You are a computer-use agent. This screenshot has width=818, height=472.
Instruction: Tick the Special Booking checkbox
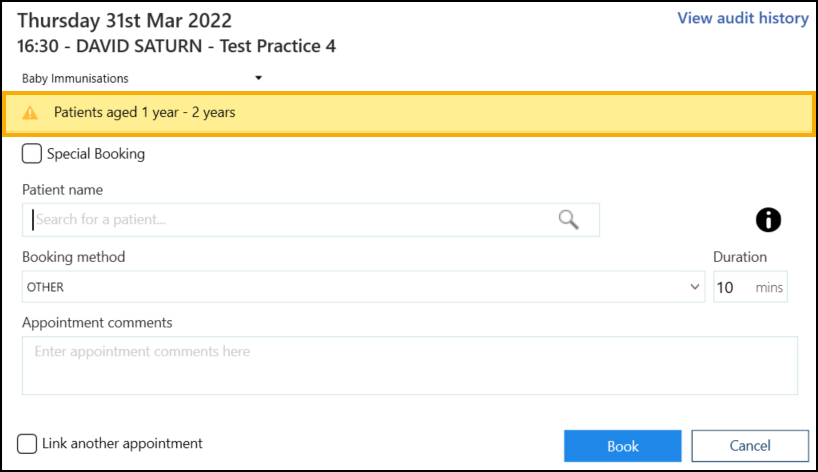pos(32,154)
